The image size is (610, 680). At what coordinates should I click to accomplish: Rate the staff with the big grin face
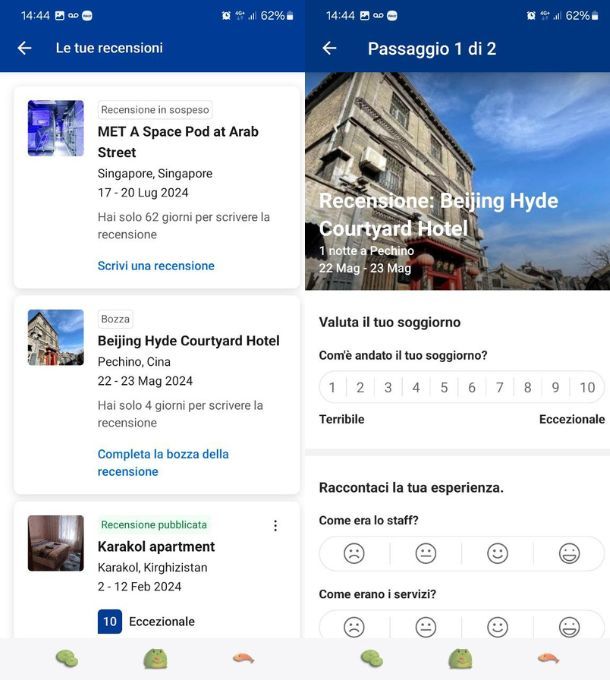click(x=569, y=553)
